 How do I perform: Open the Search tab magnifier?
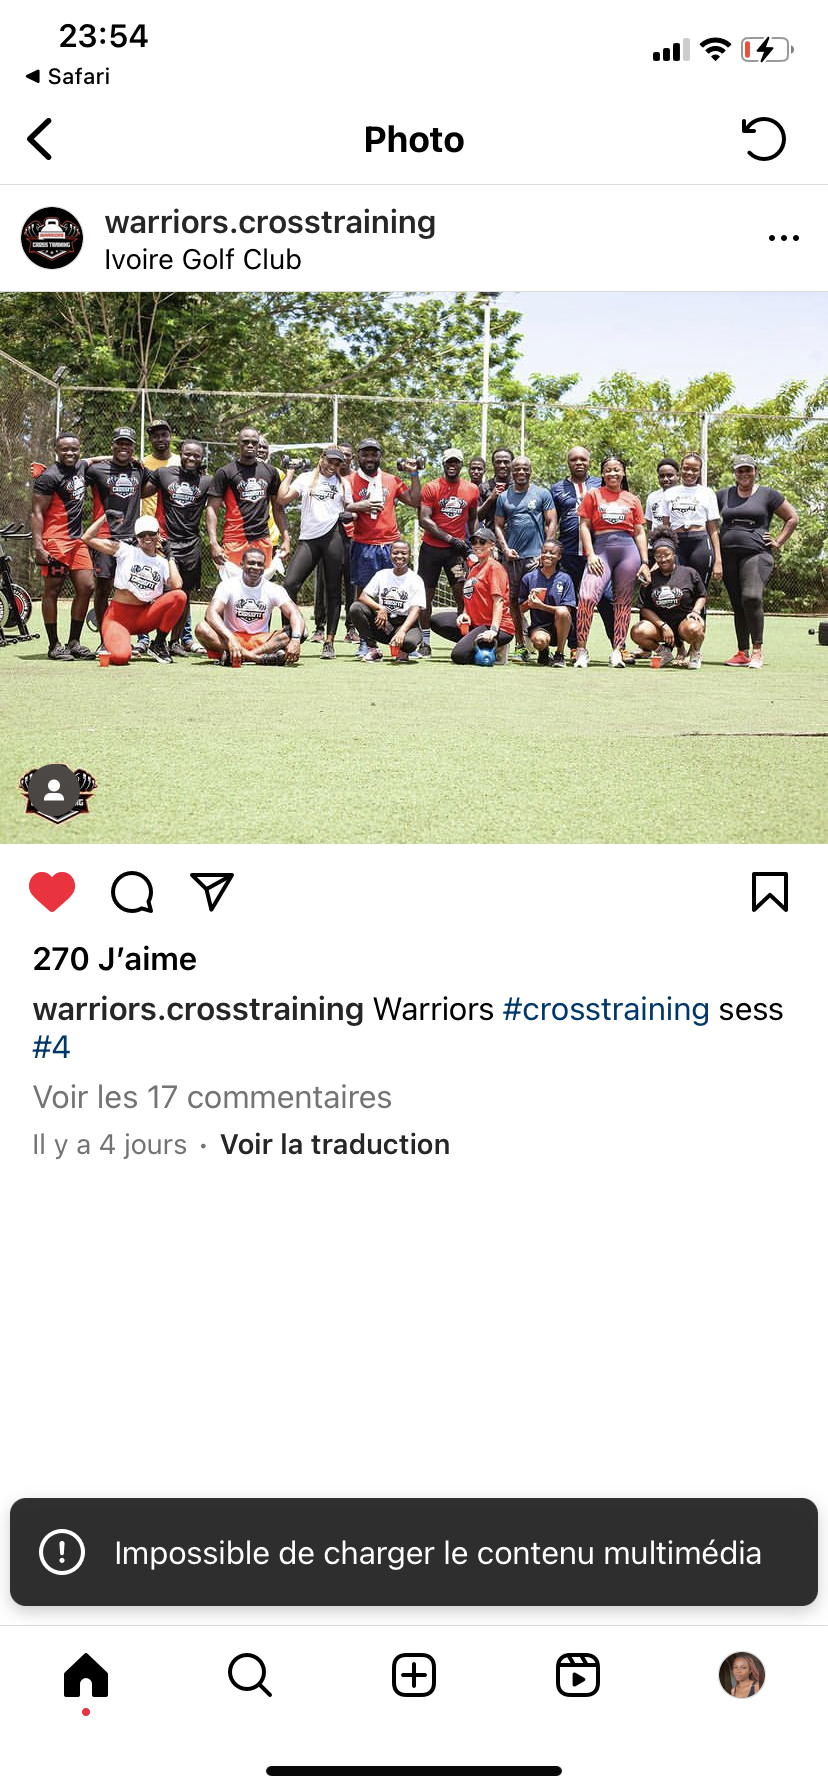coord(250,1675)
